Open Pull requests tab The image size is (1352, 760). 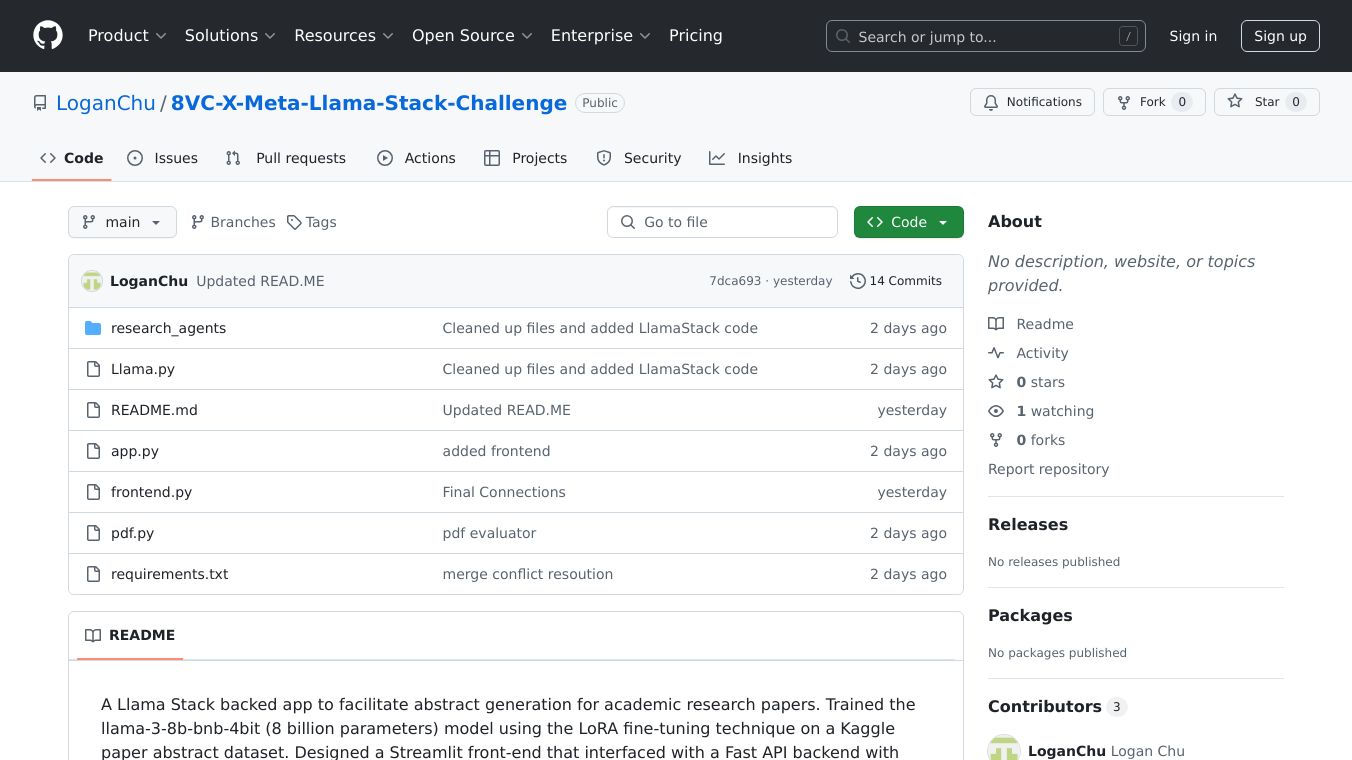coord(286,158)
